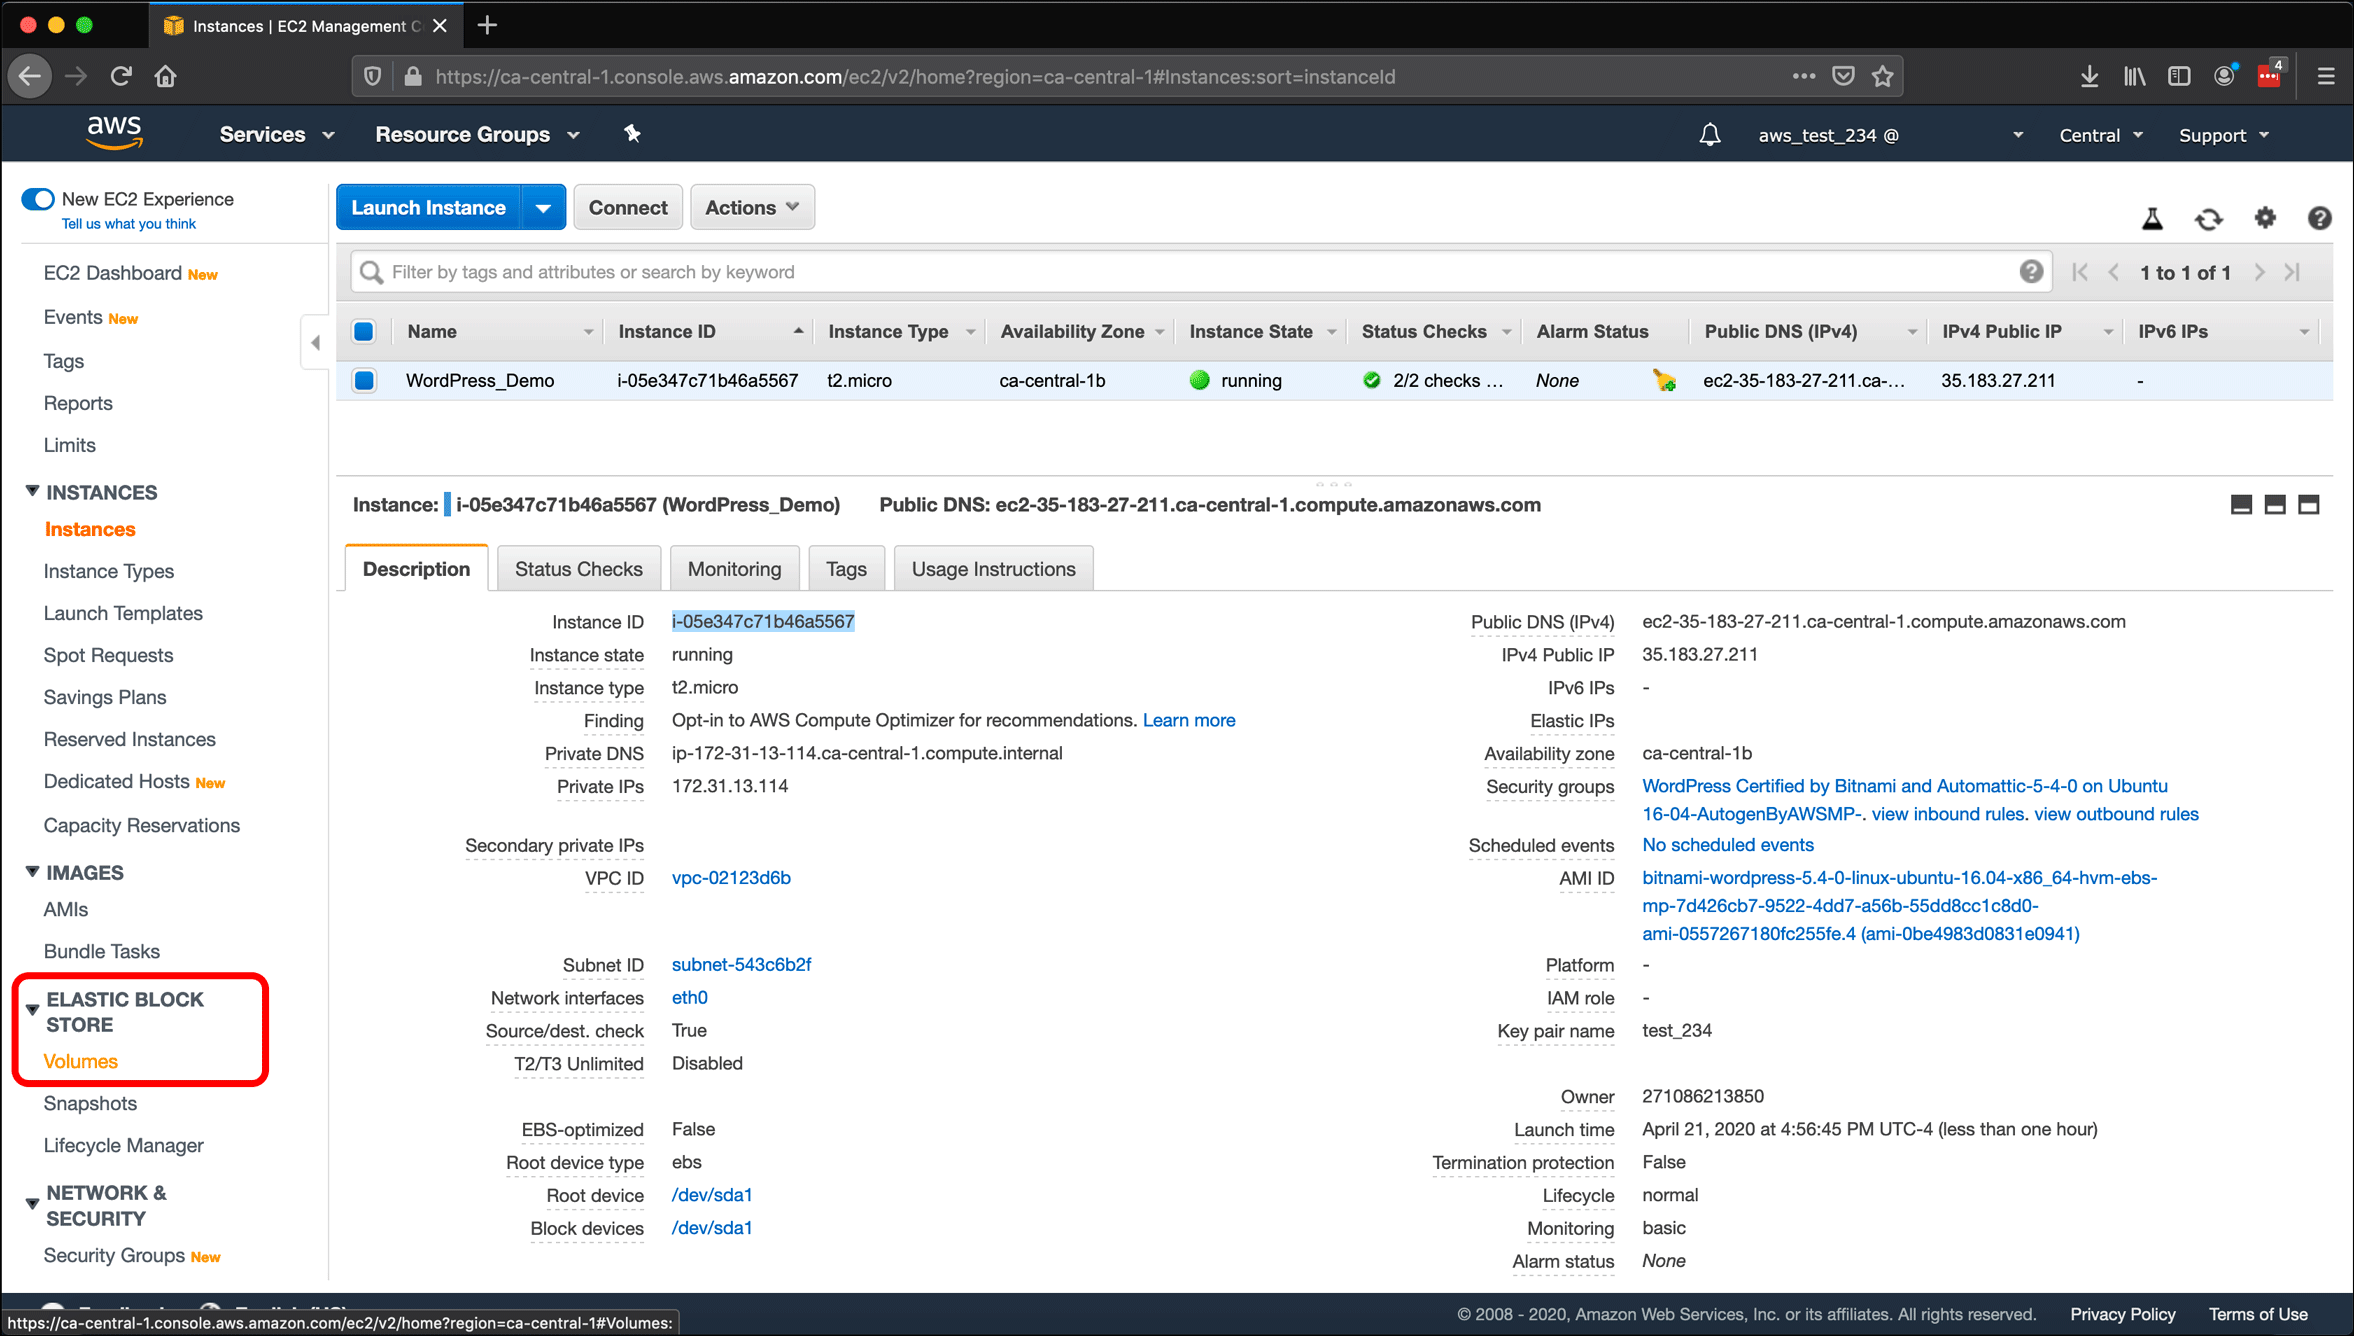Click the alarm status icon for WordPress_Demo
Viewport: 2354px width, 1336px height.
[1664, 380]
